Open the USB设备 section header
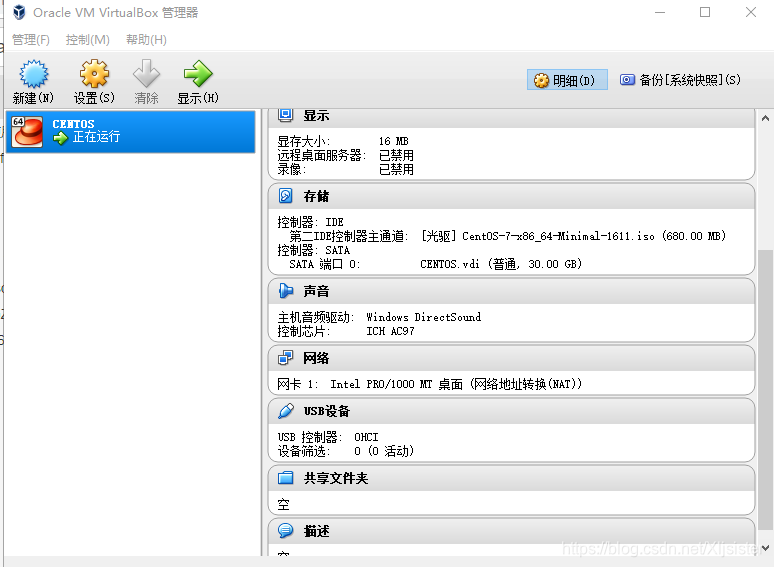Viewport: 774px width, 567px height. (511, 412)
